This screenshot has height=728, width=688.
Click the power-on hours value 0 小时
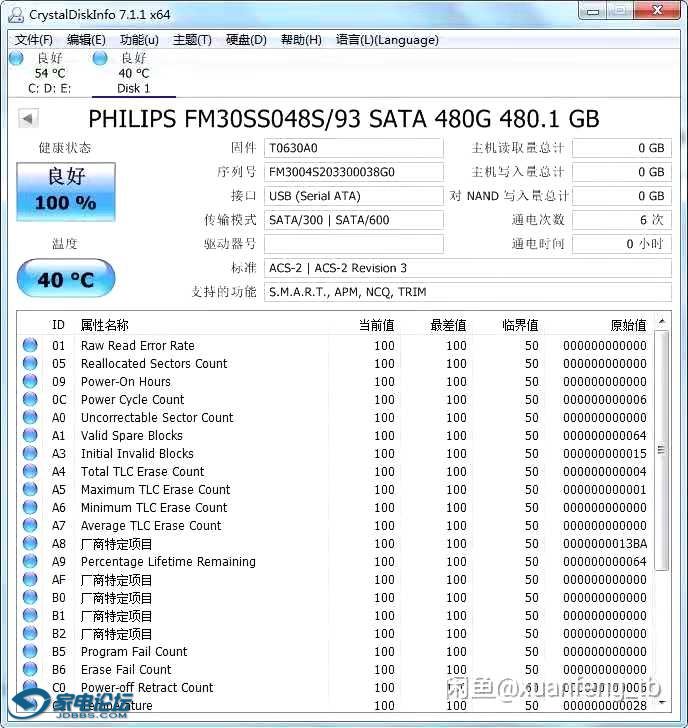pyautogui.click(x=622, y=244)
